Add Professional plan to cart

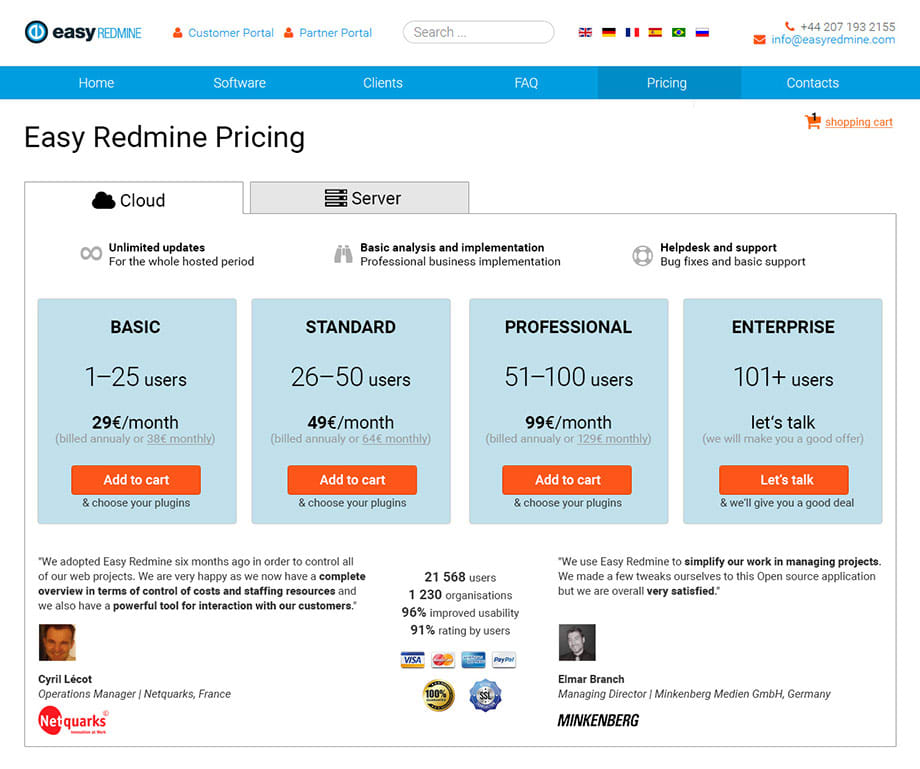(567, 480)
